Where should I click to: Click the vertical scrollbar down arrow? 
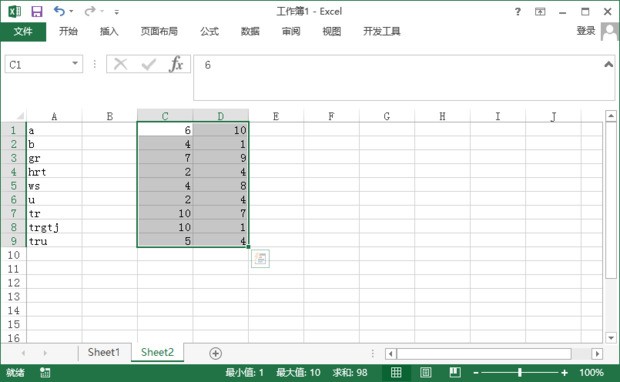point(611,338)
